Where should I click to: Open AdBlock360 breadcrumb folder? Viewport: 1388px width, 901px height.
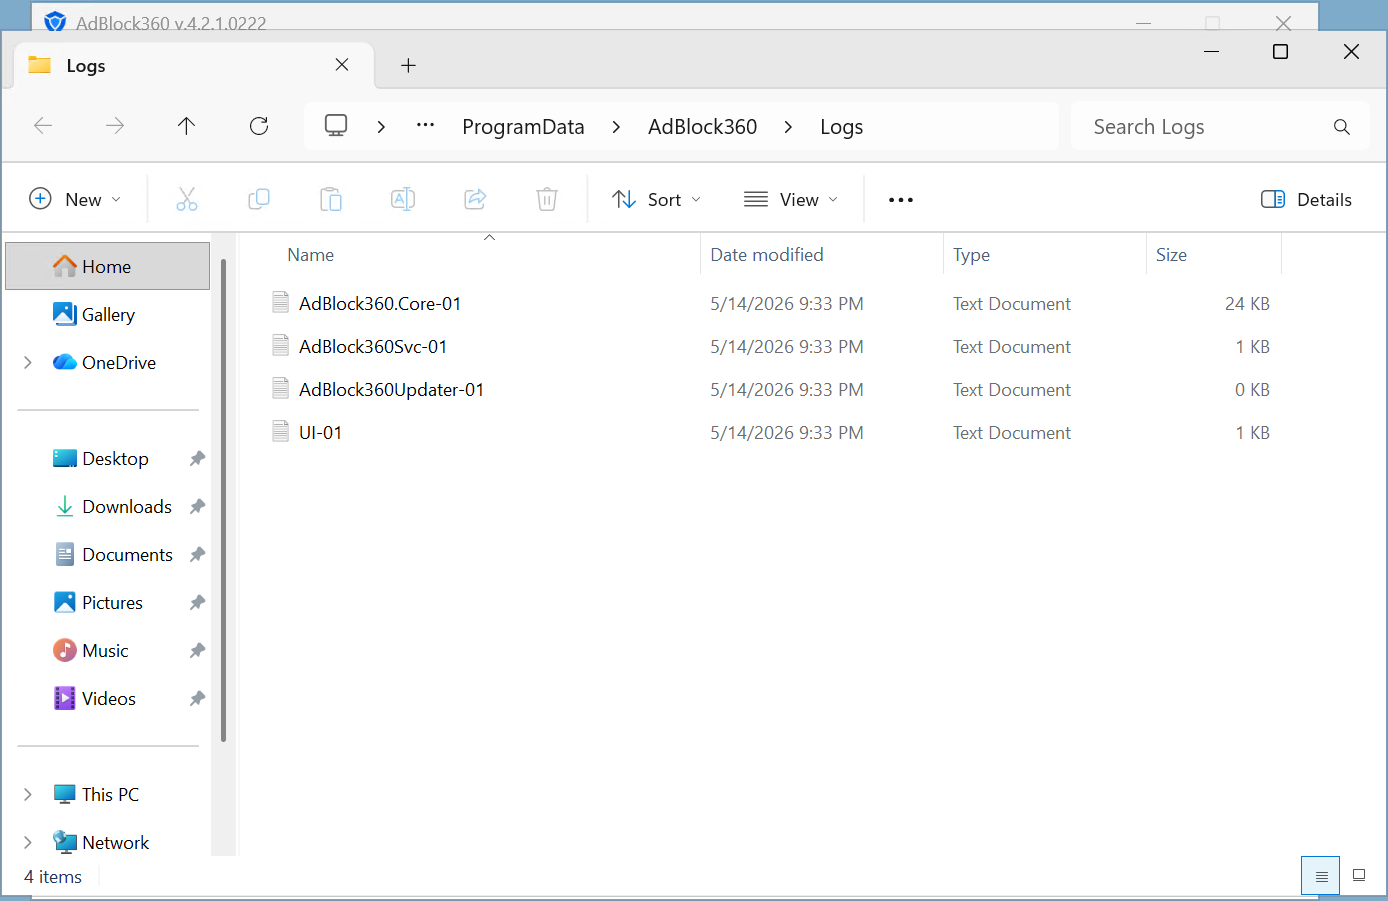click(702, 127)
